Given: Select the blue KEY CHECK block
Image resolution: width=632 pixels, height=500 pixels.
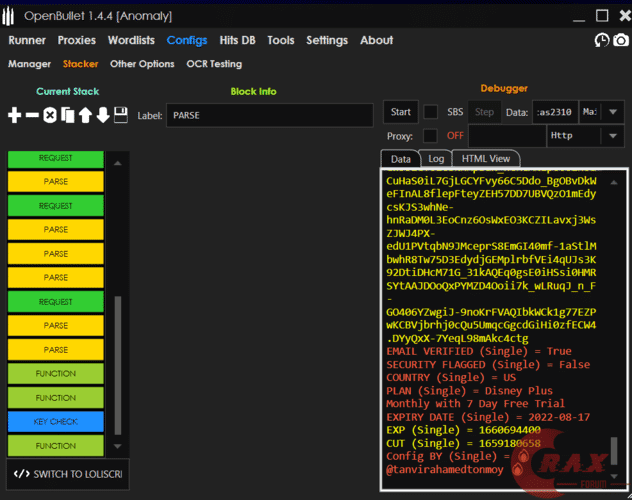Looking at the screenshot, I should pos(55,422).
